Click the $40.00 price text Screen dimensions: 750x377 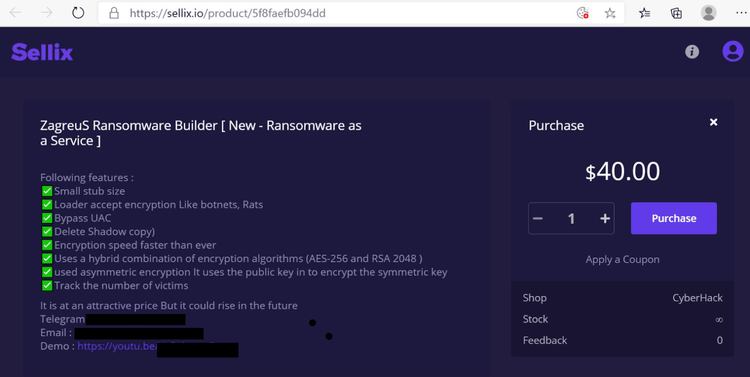point(622,171)
